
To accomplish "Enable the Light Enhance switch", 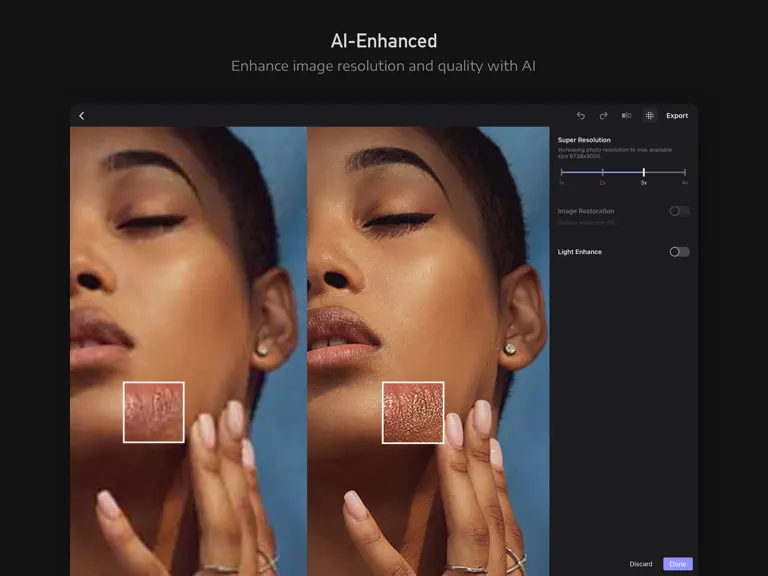I will (x=680, y=252).
